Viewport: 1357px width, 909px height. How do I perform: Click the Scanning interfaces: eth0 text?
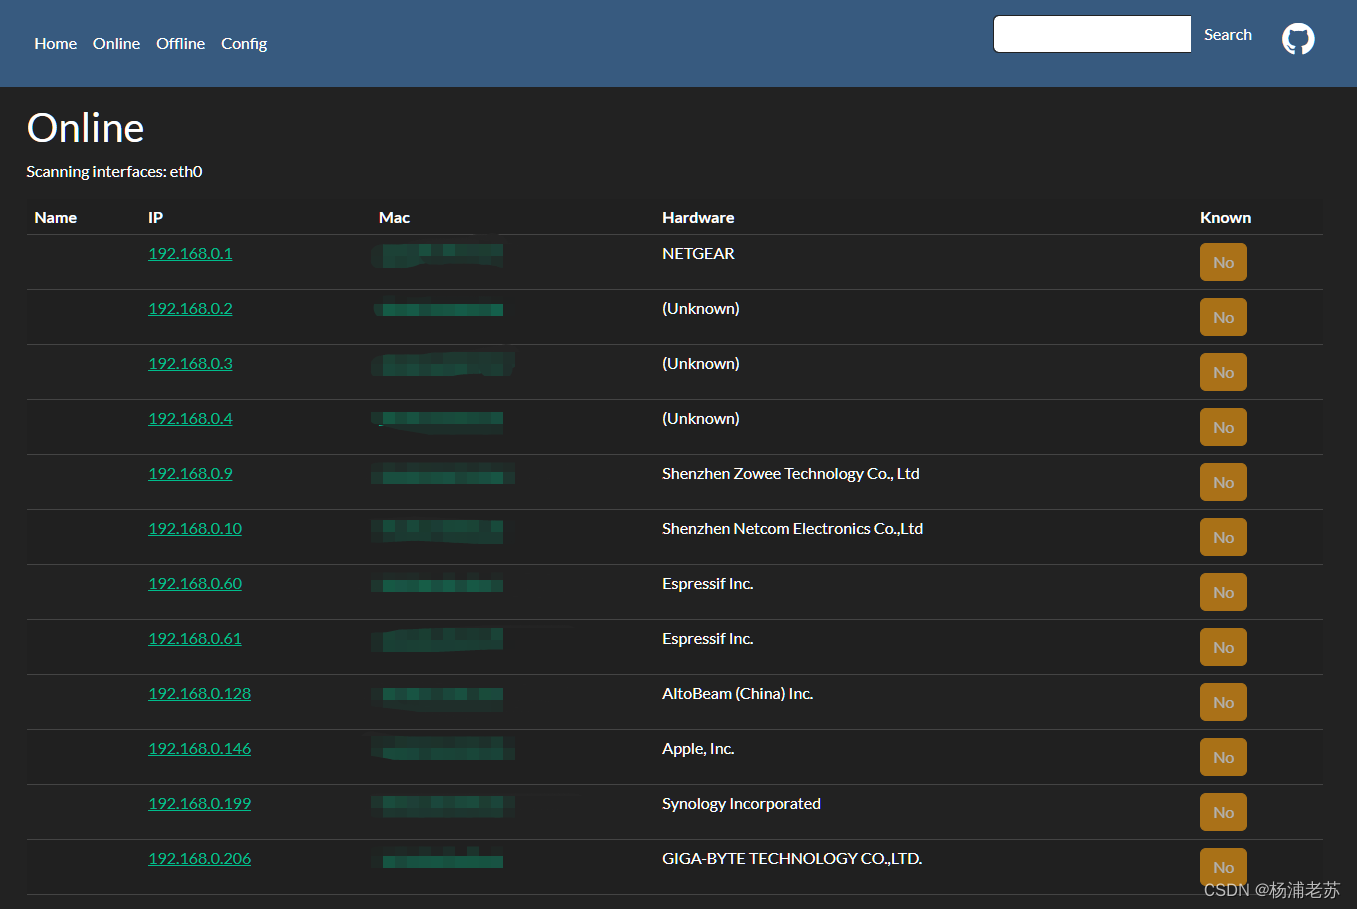114,171
